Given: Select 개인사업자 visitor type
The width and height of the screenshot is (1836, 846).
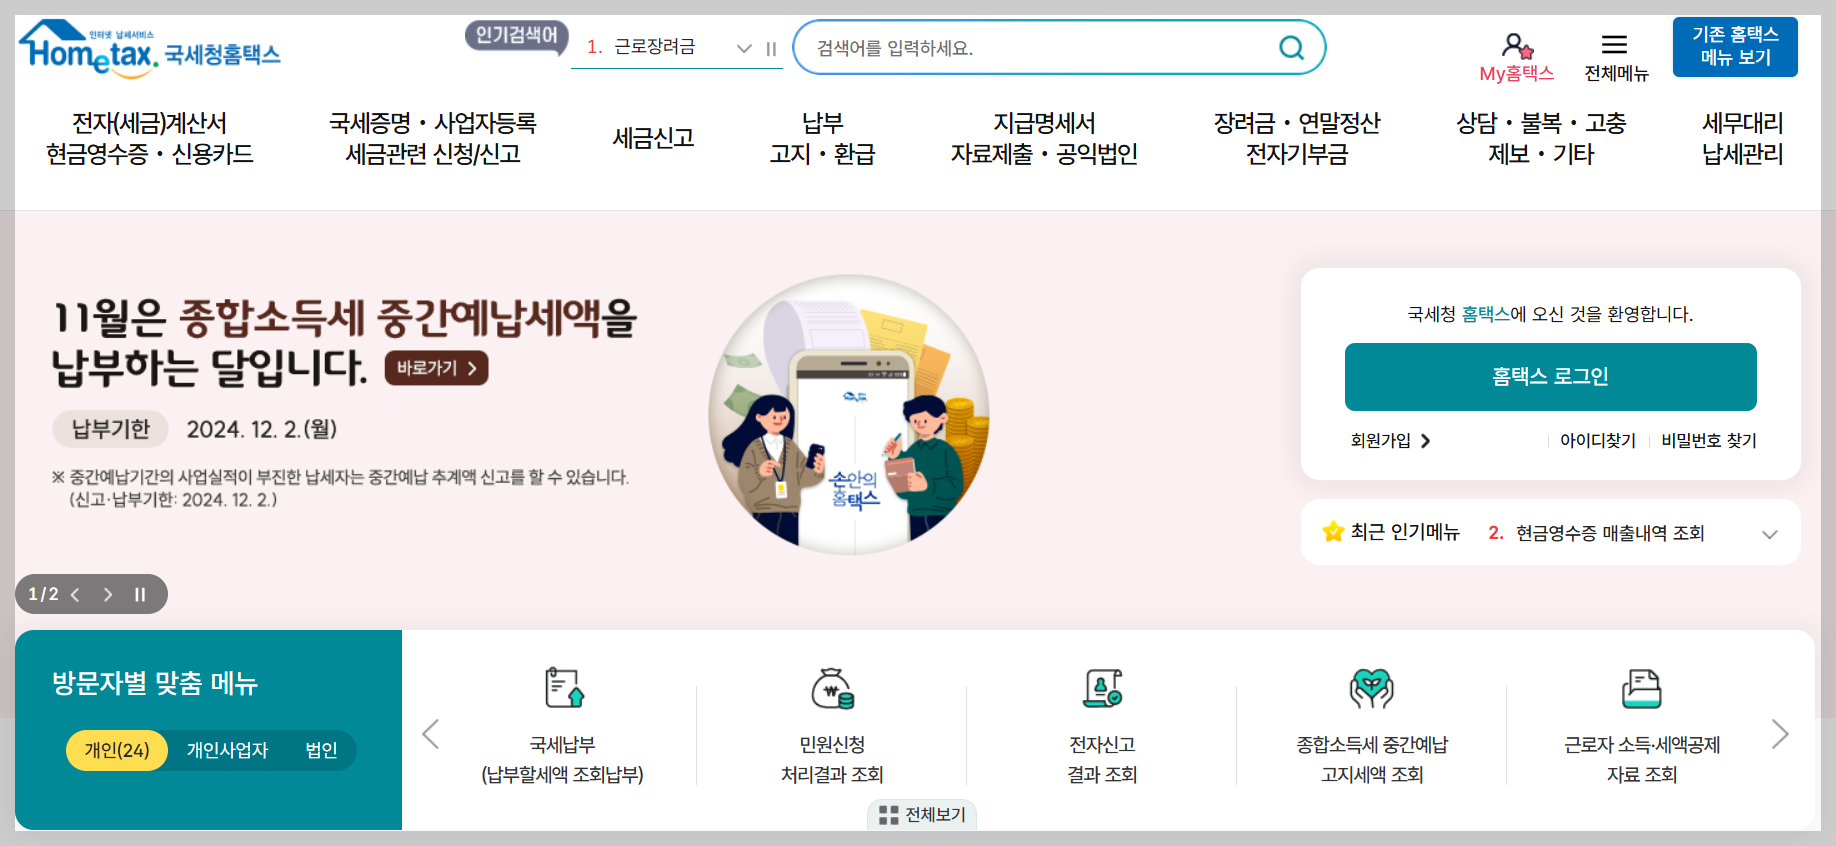Looking at the screenshot, I should click(227, 750).
